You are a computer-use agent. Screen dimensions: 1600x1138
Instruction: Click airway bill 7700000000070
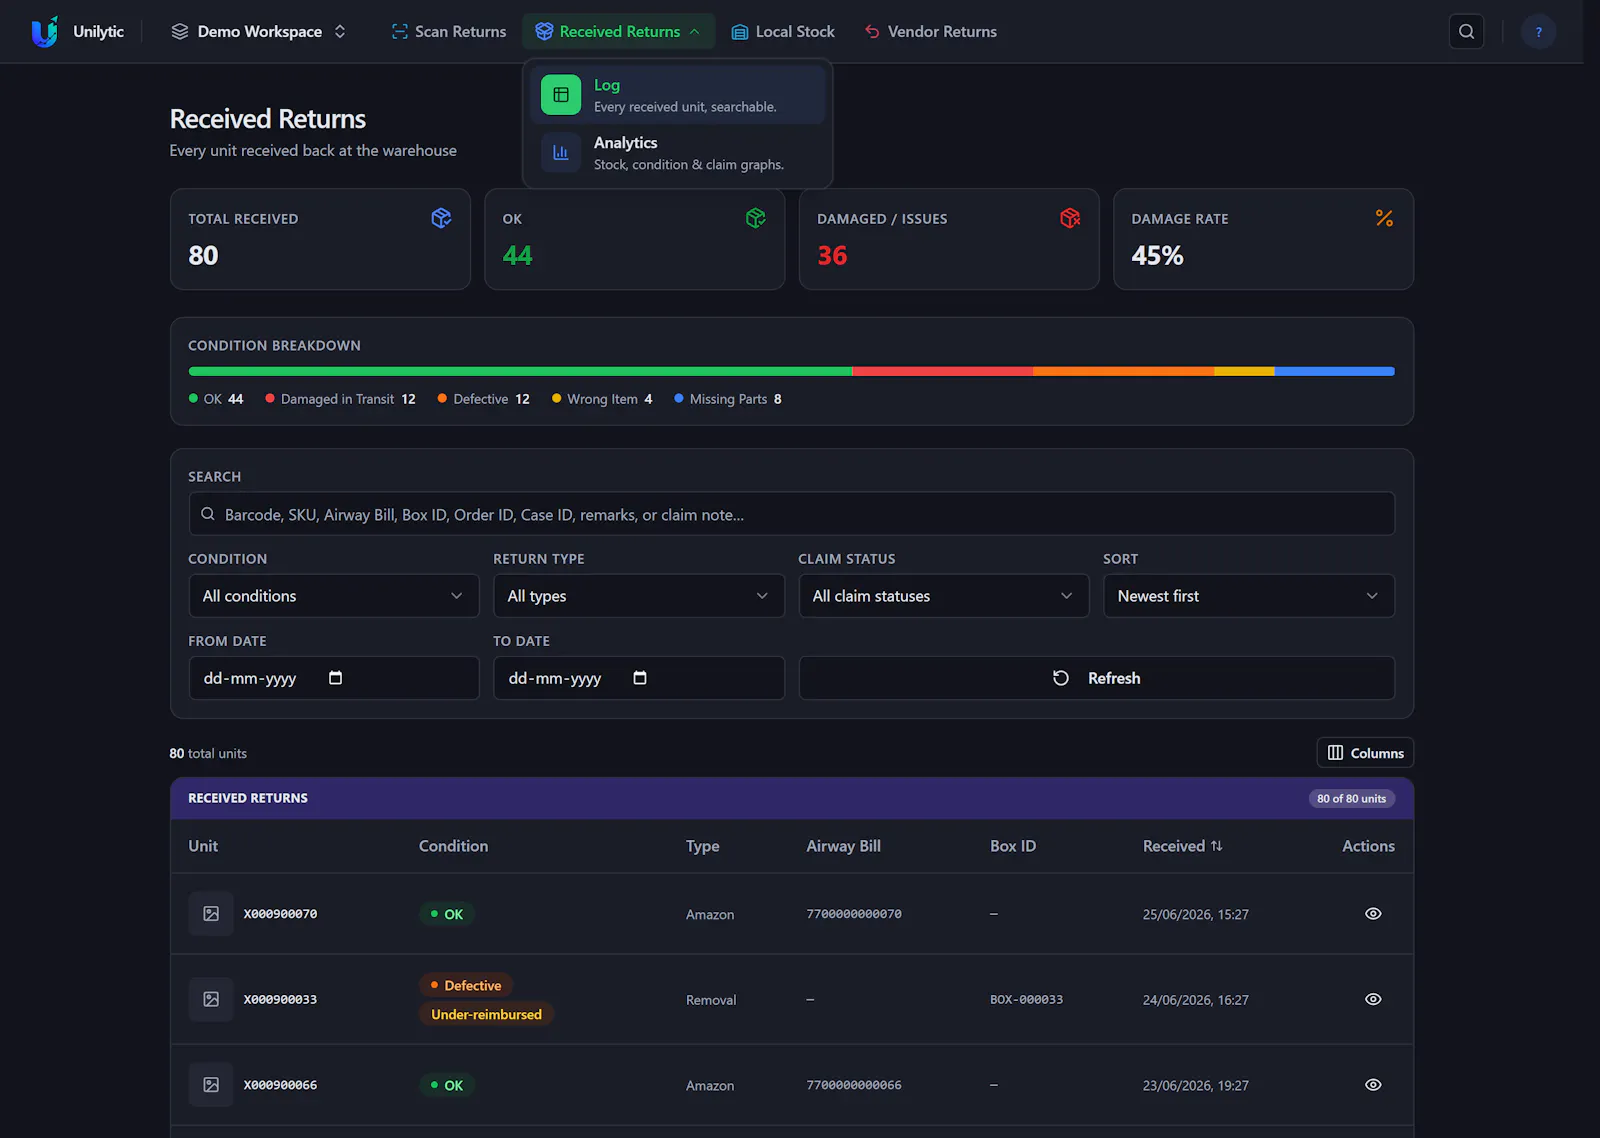pyautogui.click(x=854, y=914)
